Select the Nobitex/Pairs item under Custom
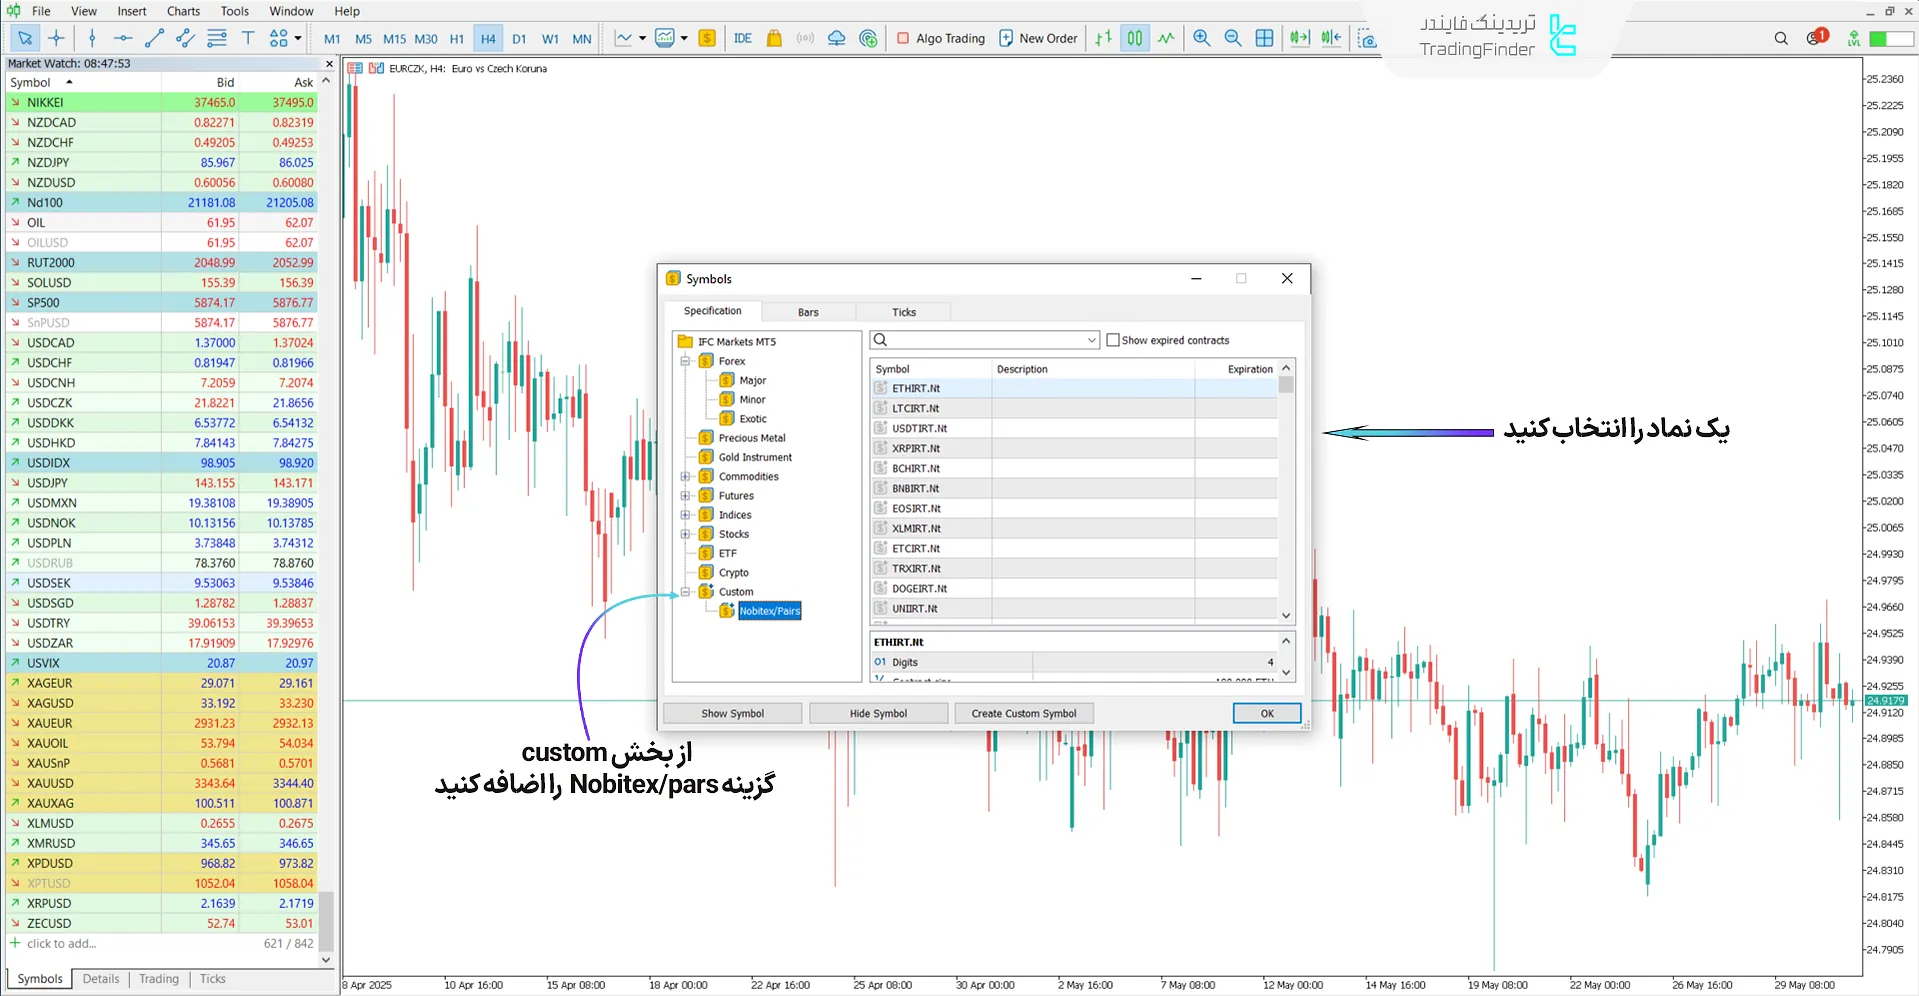Viewport: 1919px width, 996px height. click(x=768, y=611)
